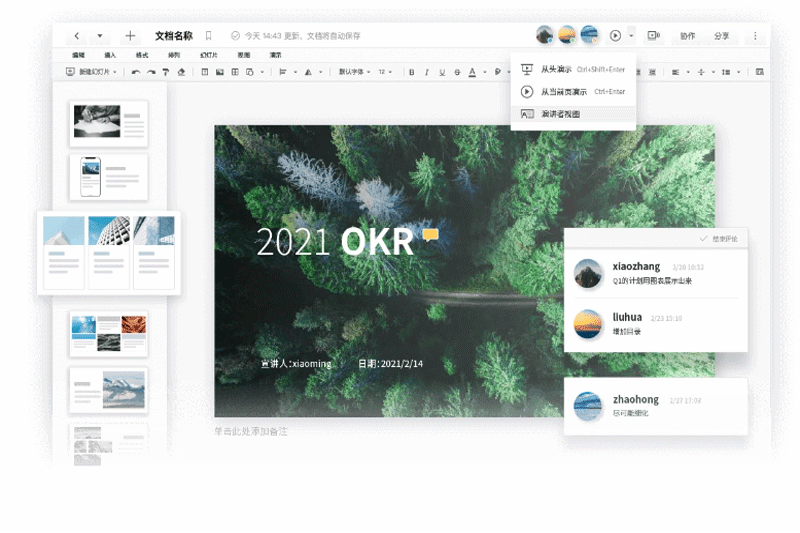Toggle underline formatting

(441, 72)
